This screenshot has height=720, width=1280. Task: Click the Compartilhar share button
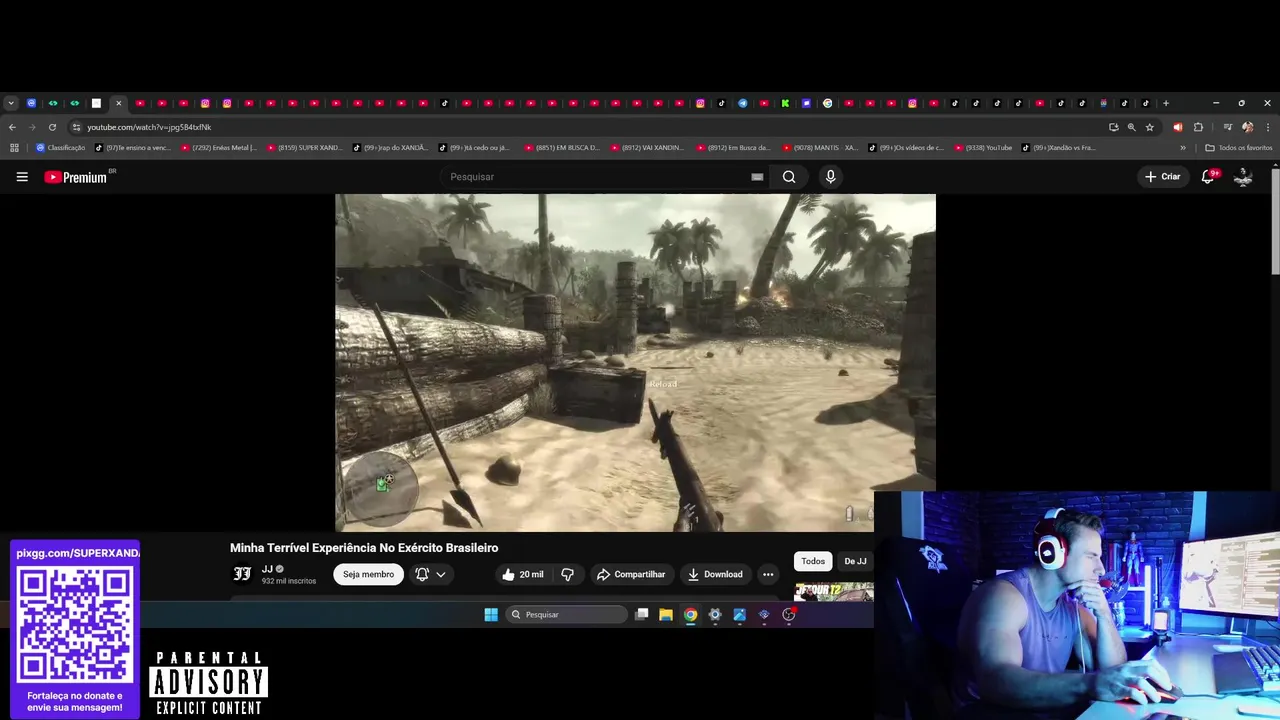point(631,574)
